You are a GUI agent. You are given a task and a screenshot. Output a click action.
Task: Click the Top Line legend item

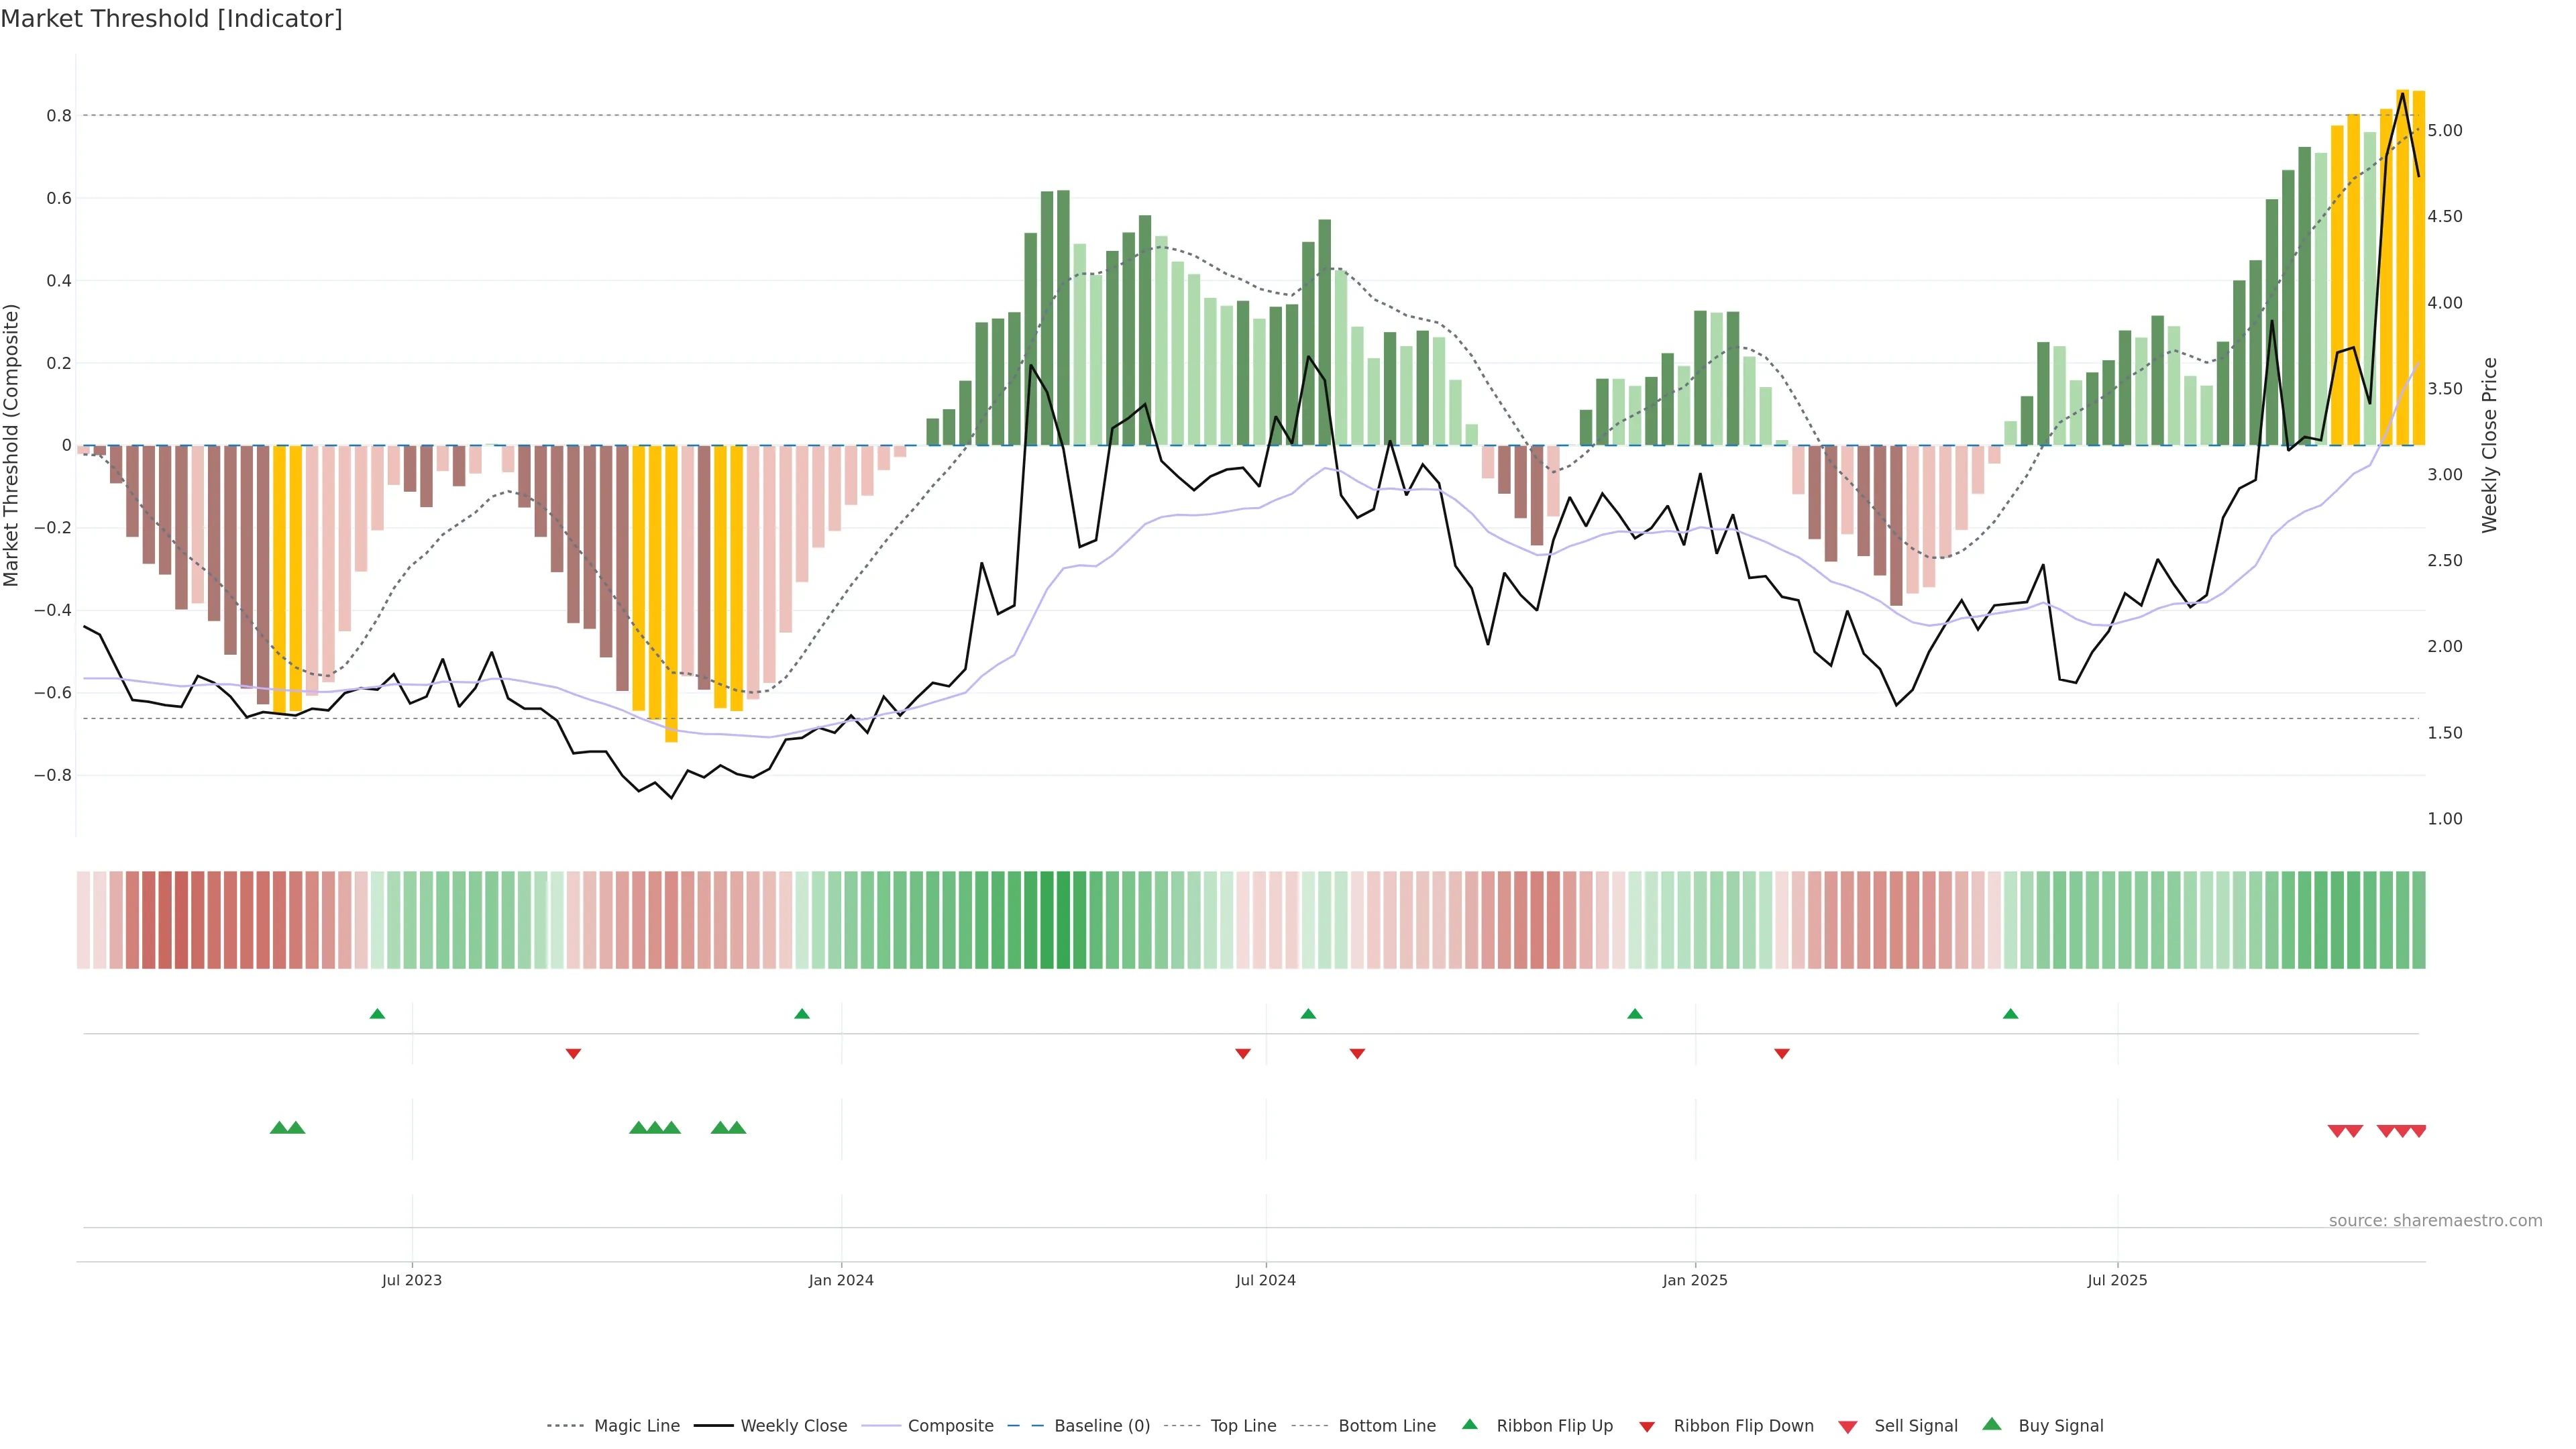[x=1243, y=1426]
